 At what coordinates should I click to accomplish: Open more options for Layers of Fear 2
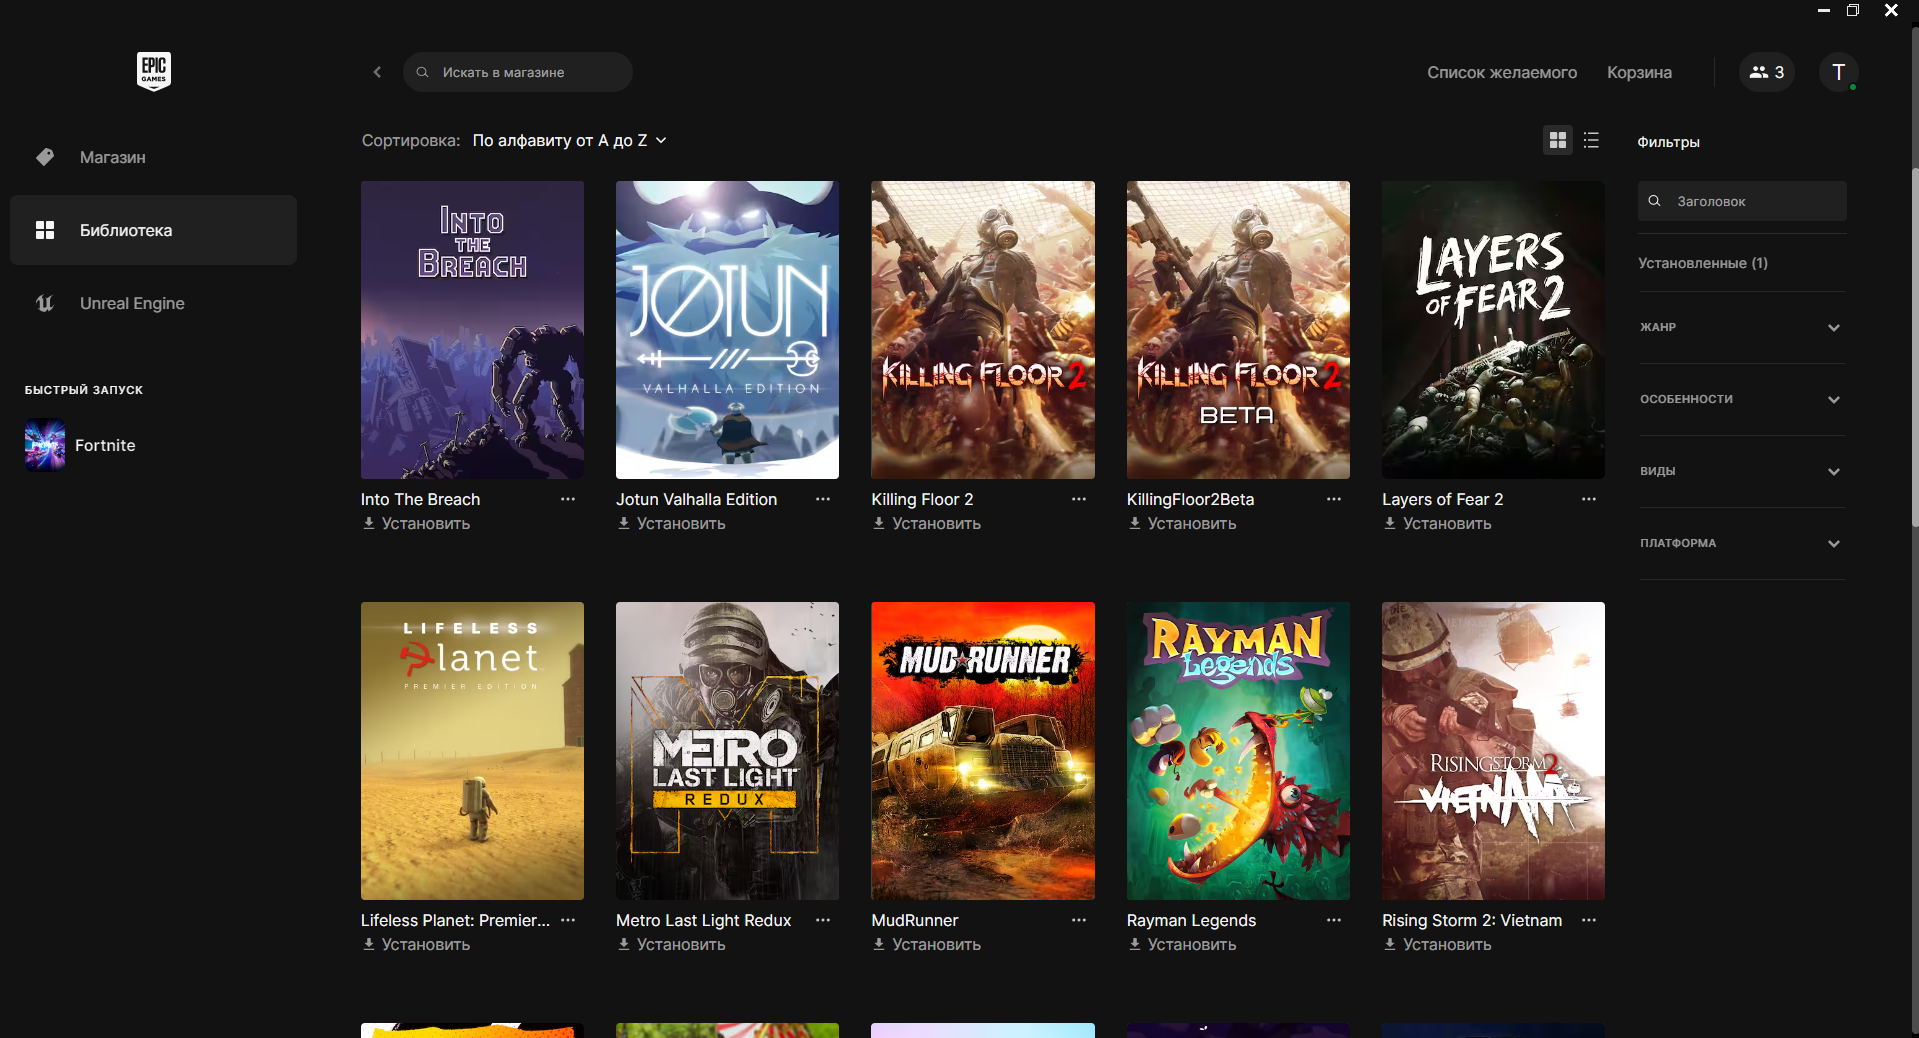(x=1589, y=499)
